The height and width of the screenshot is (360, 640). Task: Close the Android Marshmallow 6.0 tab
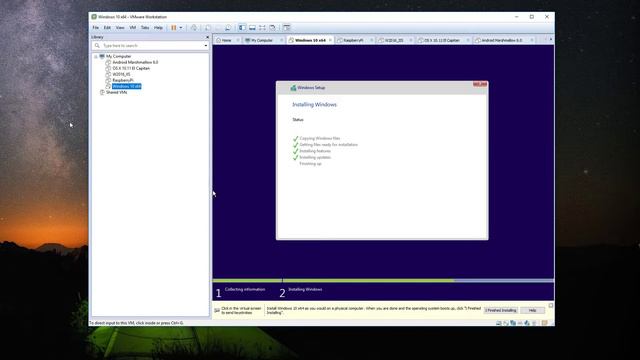tap(532, 40)
